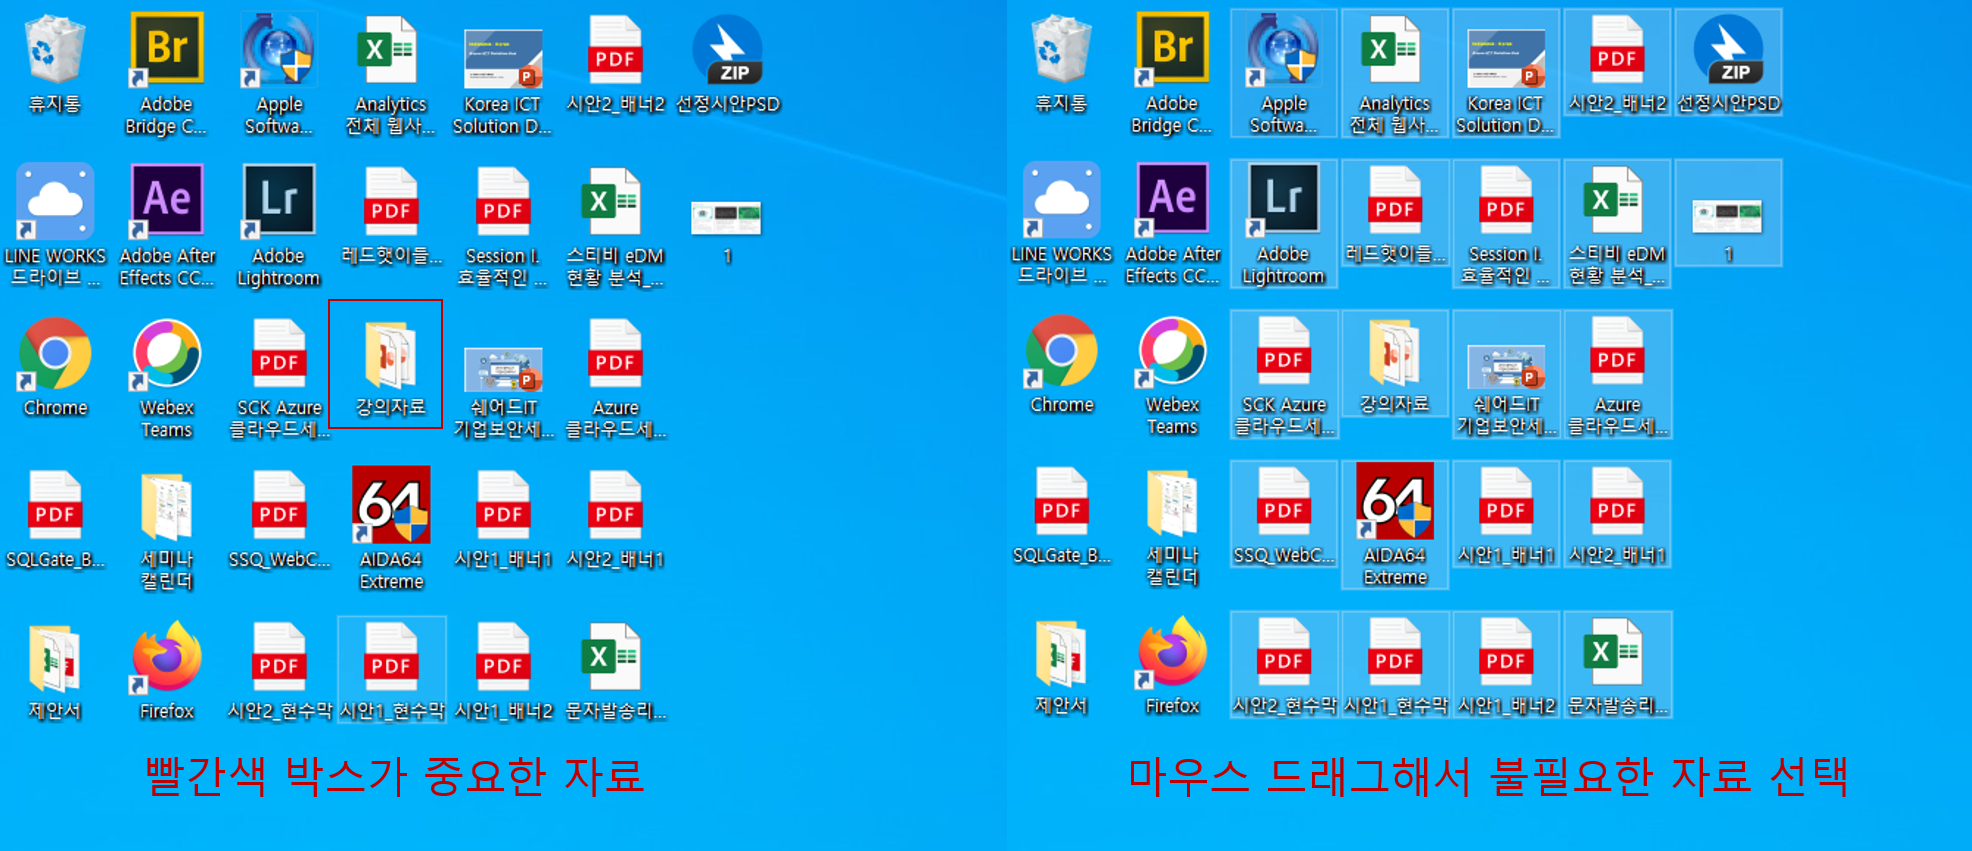Open Adobe Bridge icon on left desktop
This screenshot has height=851, width=1972.
click(x=166, y=50)
